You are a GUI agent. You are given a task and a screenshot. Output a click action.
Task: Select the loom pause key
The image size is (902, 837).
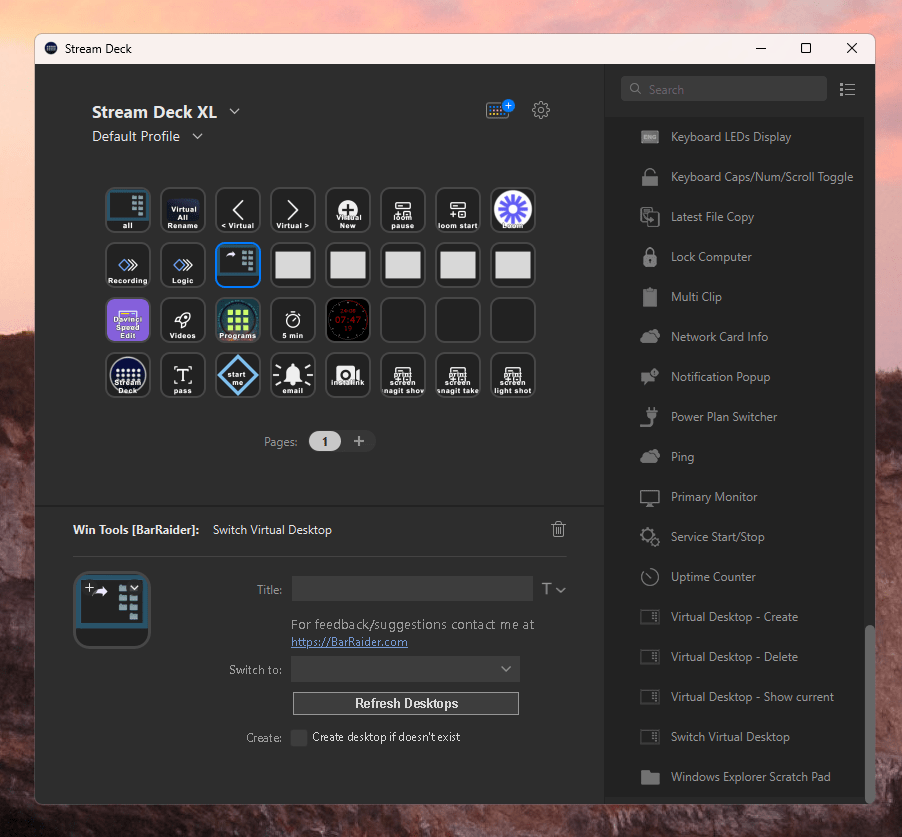tap(403, 210)
